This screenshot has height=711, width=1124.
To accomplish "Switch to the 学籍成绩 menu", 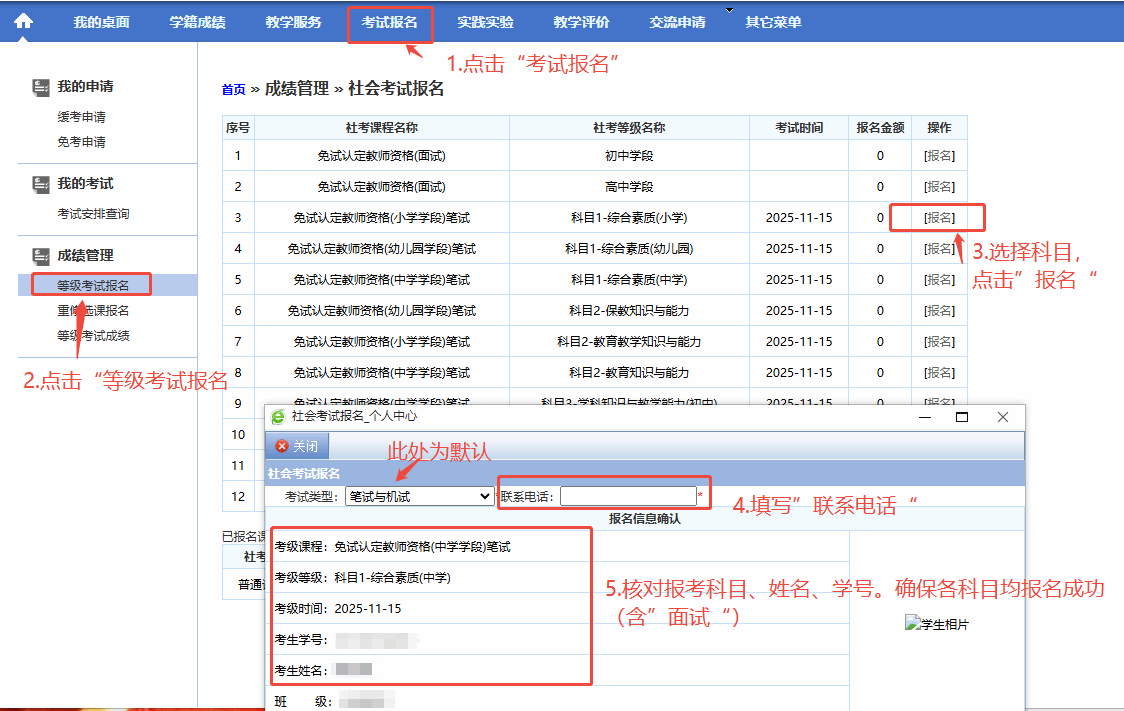I will [197, 22].
